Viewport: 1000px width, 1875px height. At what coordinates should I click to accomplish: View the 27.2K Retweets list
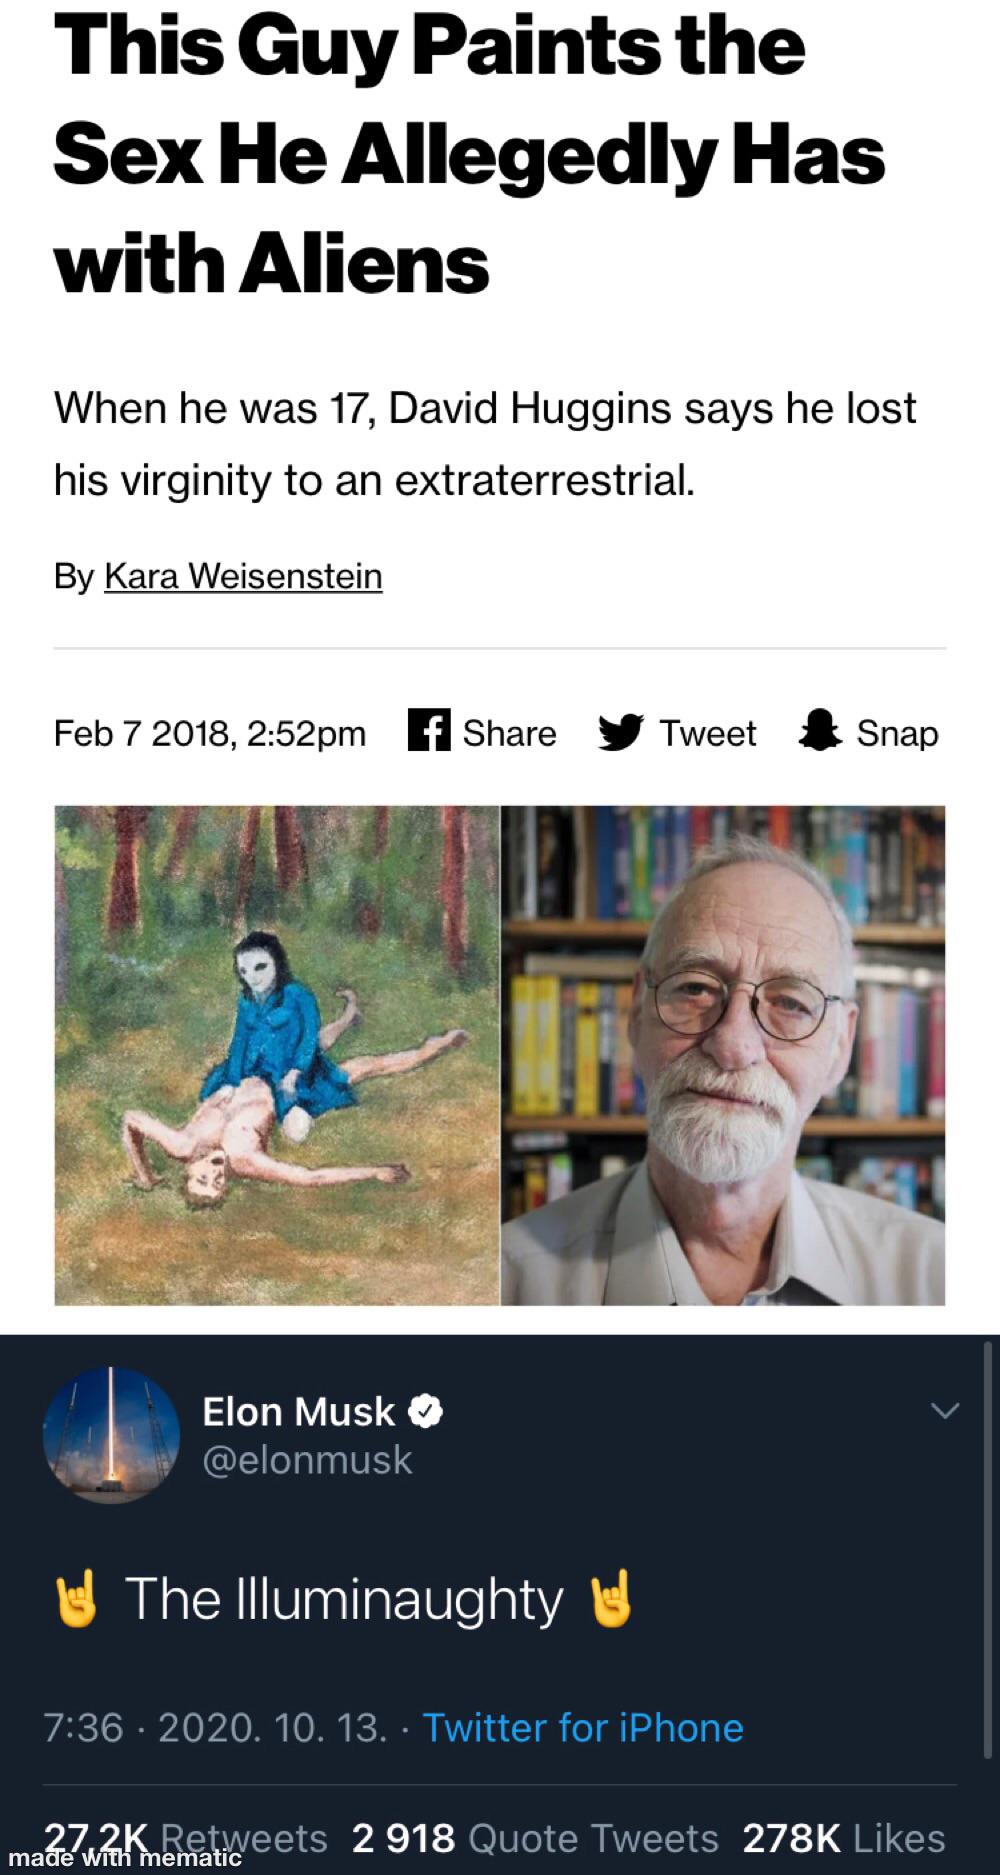(x=186, y=1838)
